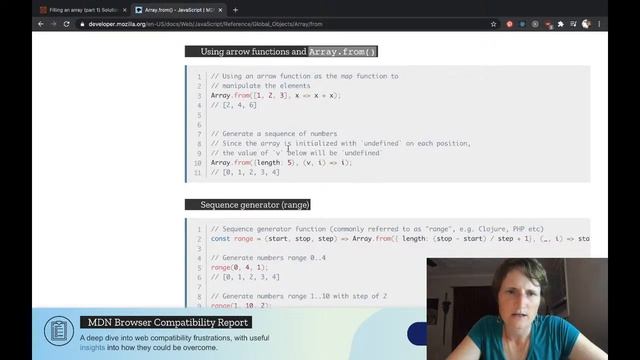Go forward to the next page
The height and width of the screenshot is (360, 640).
click(x=53, y=24)
